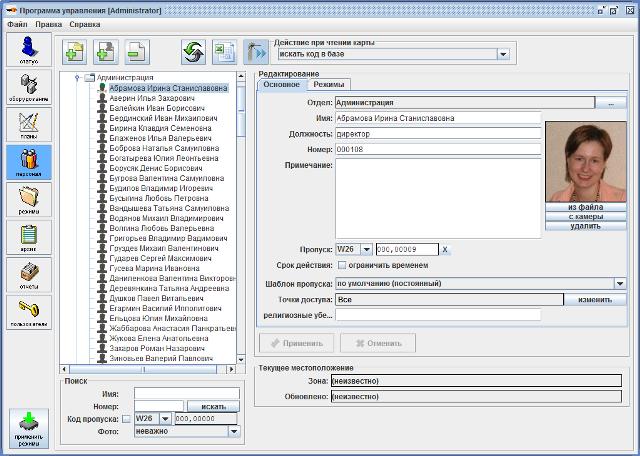640x456 pixels.
Task: Click the применить режим button with green arrow
Action: click(29, 426)
